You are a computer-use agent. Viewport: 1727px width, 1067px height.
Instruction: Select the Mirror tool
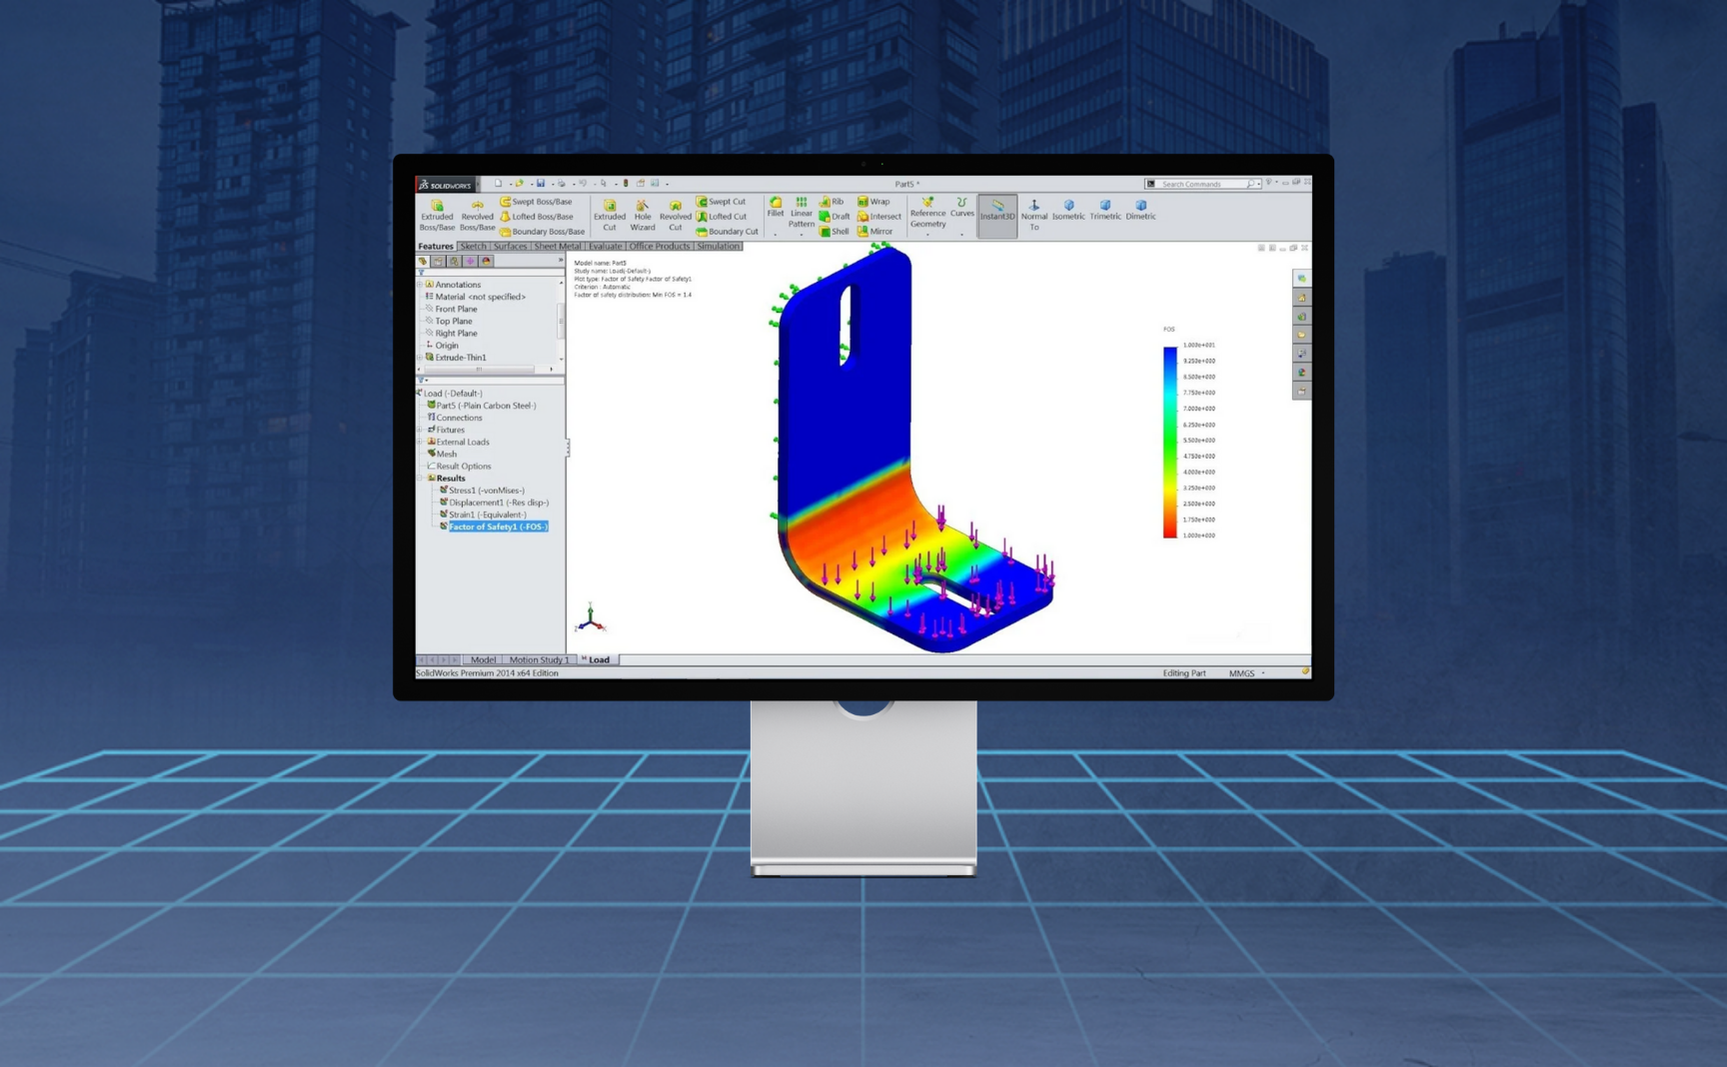click(x=875, y=231)
